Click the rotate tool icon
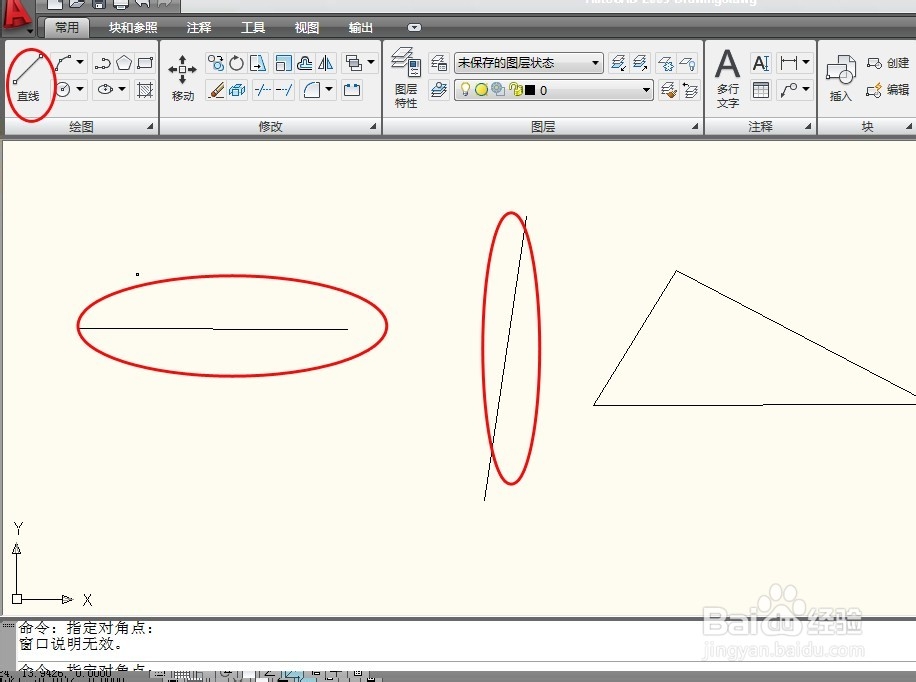Image resolution: width=916 pixels, height=682 pixels. click(237, 63)
